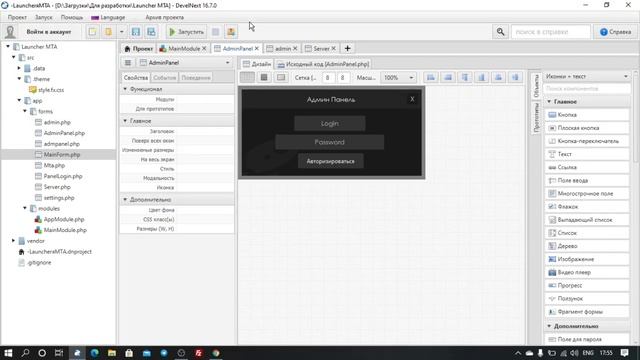640x360 pixels.
Task: Click the component search field in palette
Action: [x=587, y=88]
